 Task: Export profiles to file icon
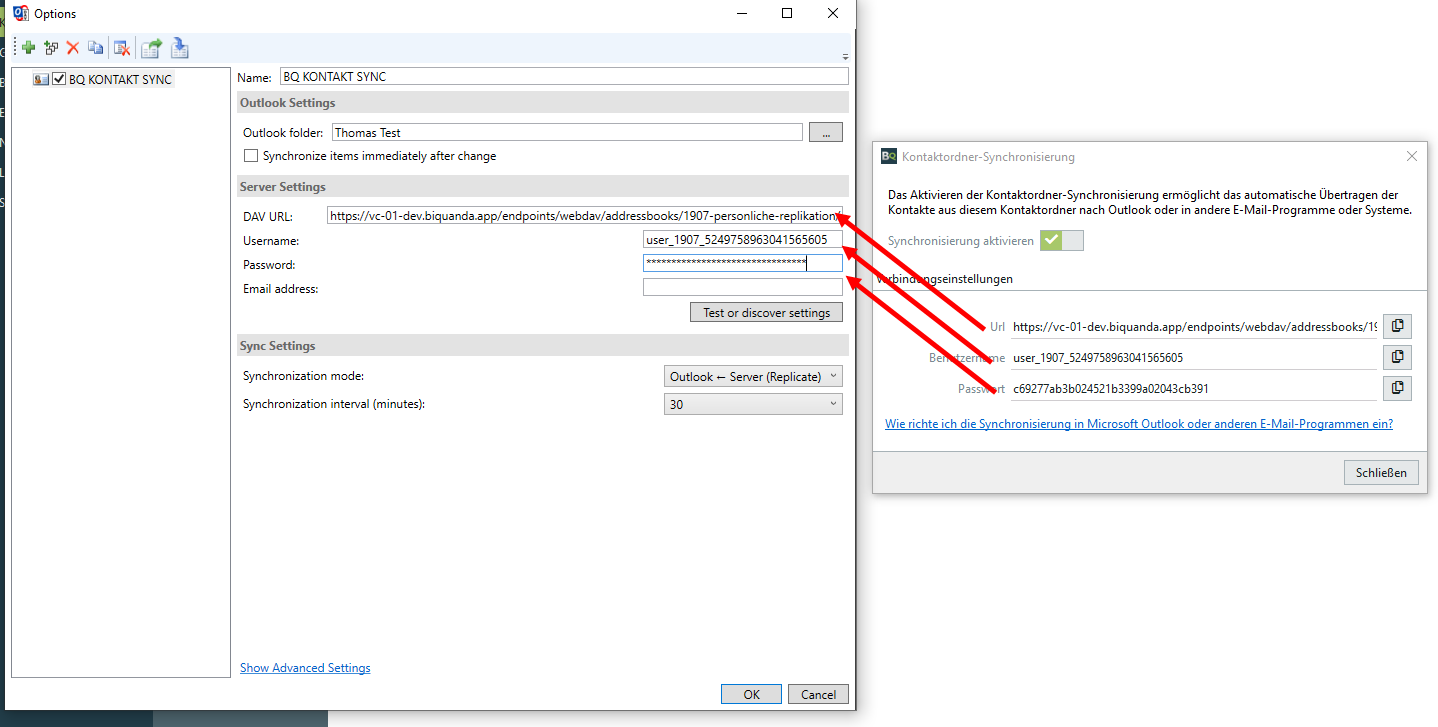pyautogui.click(x=151, y=48)
